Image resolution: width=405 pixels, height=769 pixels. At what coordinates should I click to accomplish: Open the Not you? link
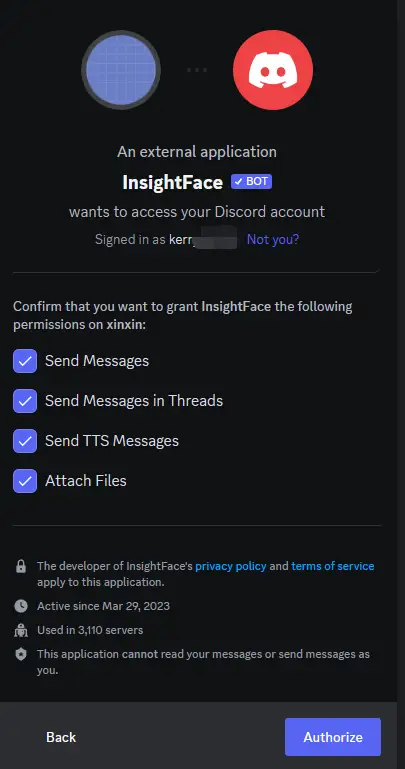273,239
